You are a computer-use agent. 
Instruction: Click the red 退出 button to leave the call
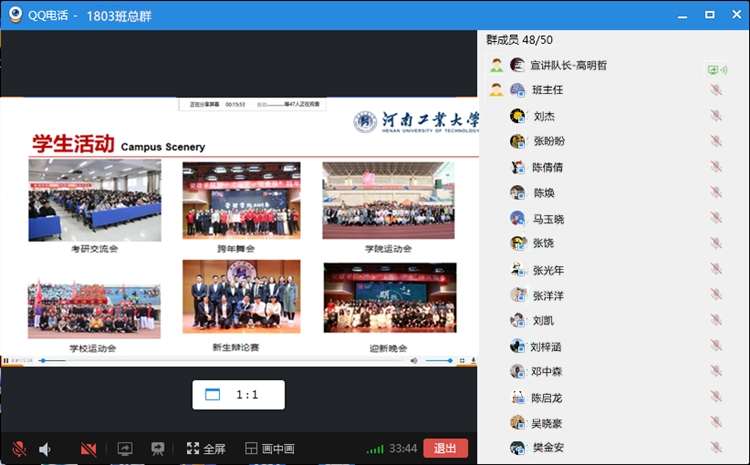point(445,448)
